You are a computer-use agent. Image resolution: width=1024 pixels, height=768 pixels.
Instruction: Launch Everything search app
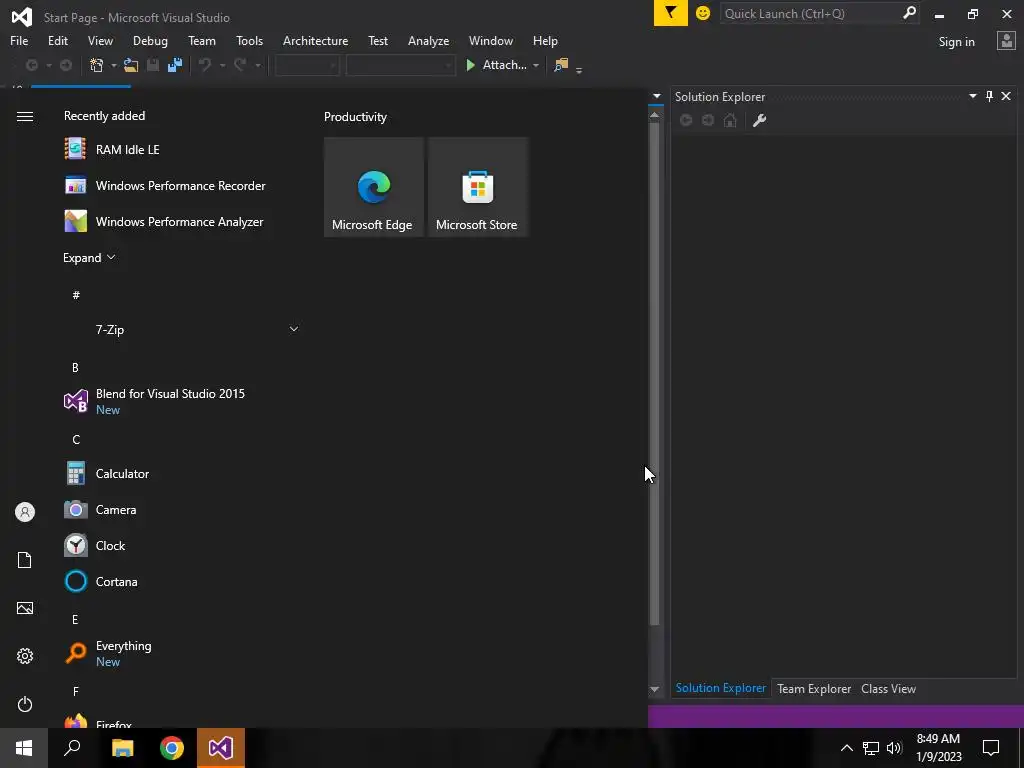182,653
